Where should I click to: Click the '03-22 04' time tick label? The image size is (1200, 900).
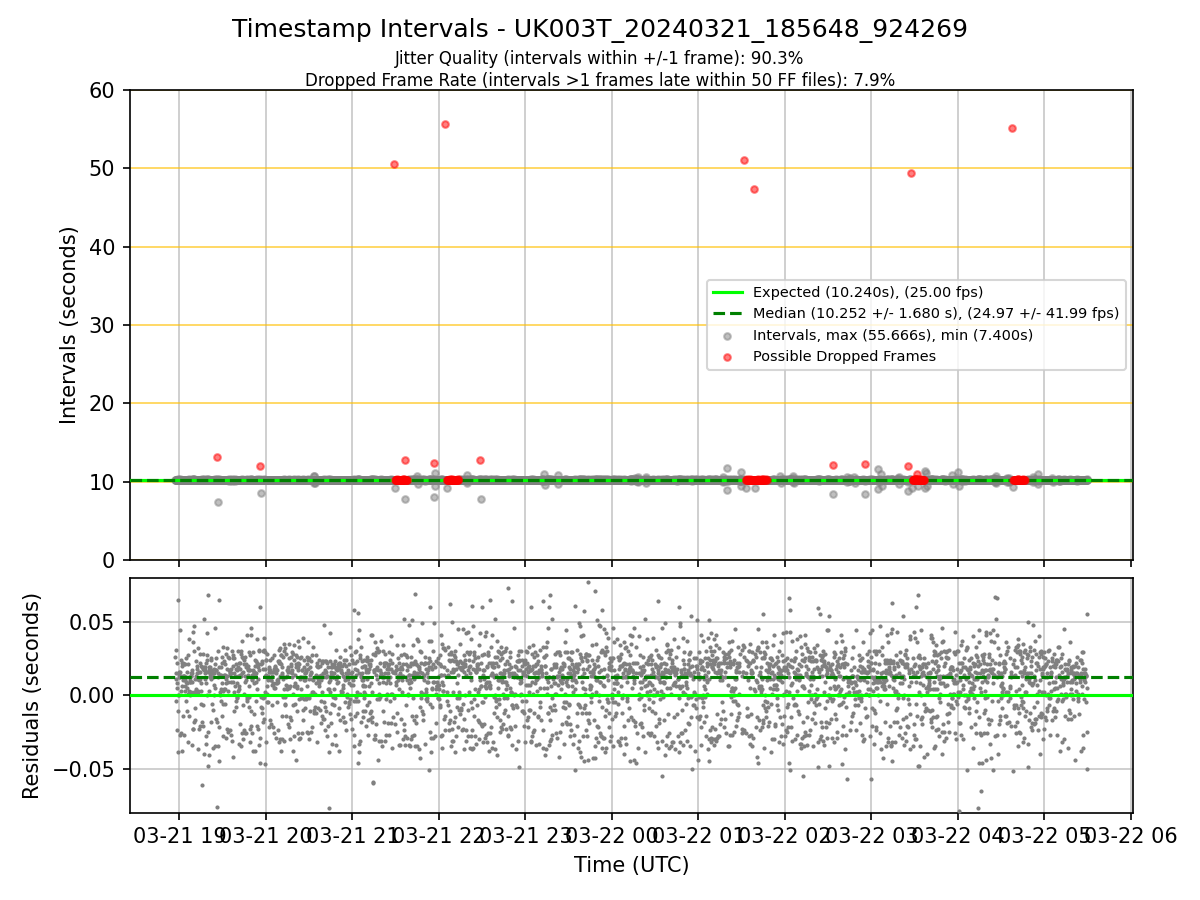point(957,836)
